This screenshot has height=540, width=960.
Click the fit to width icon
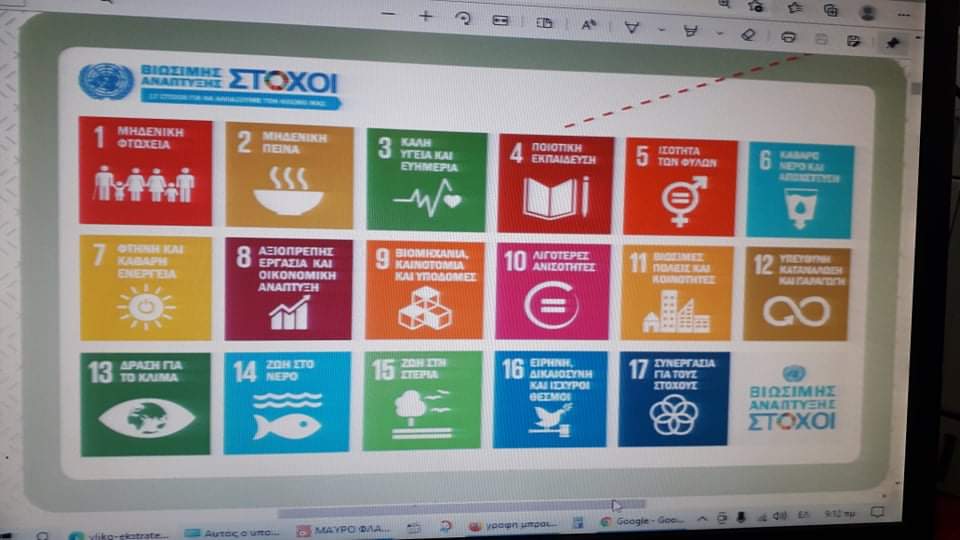pos(500,21)
